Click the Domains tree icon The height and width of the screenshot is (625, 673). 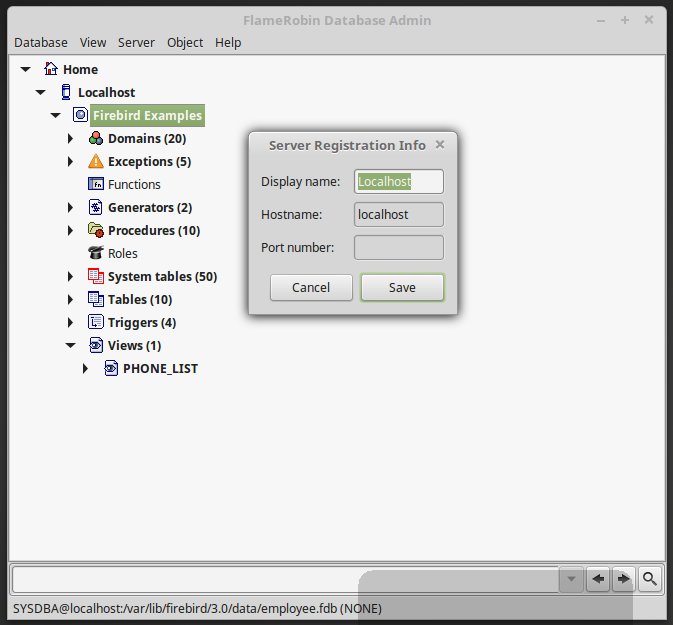(96, 139)
